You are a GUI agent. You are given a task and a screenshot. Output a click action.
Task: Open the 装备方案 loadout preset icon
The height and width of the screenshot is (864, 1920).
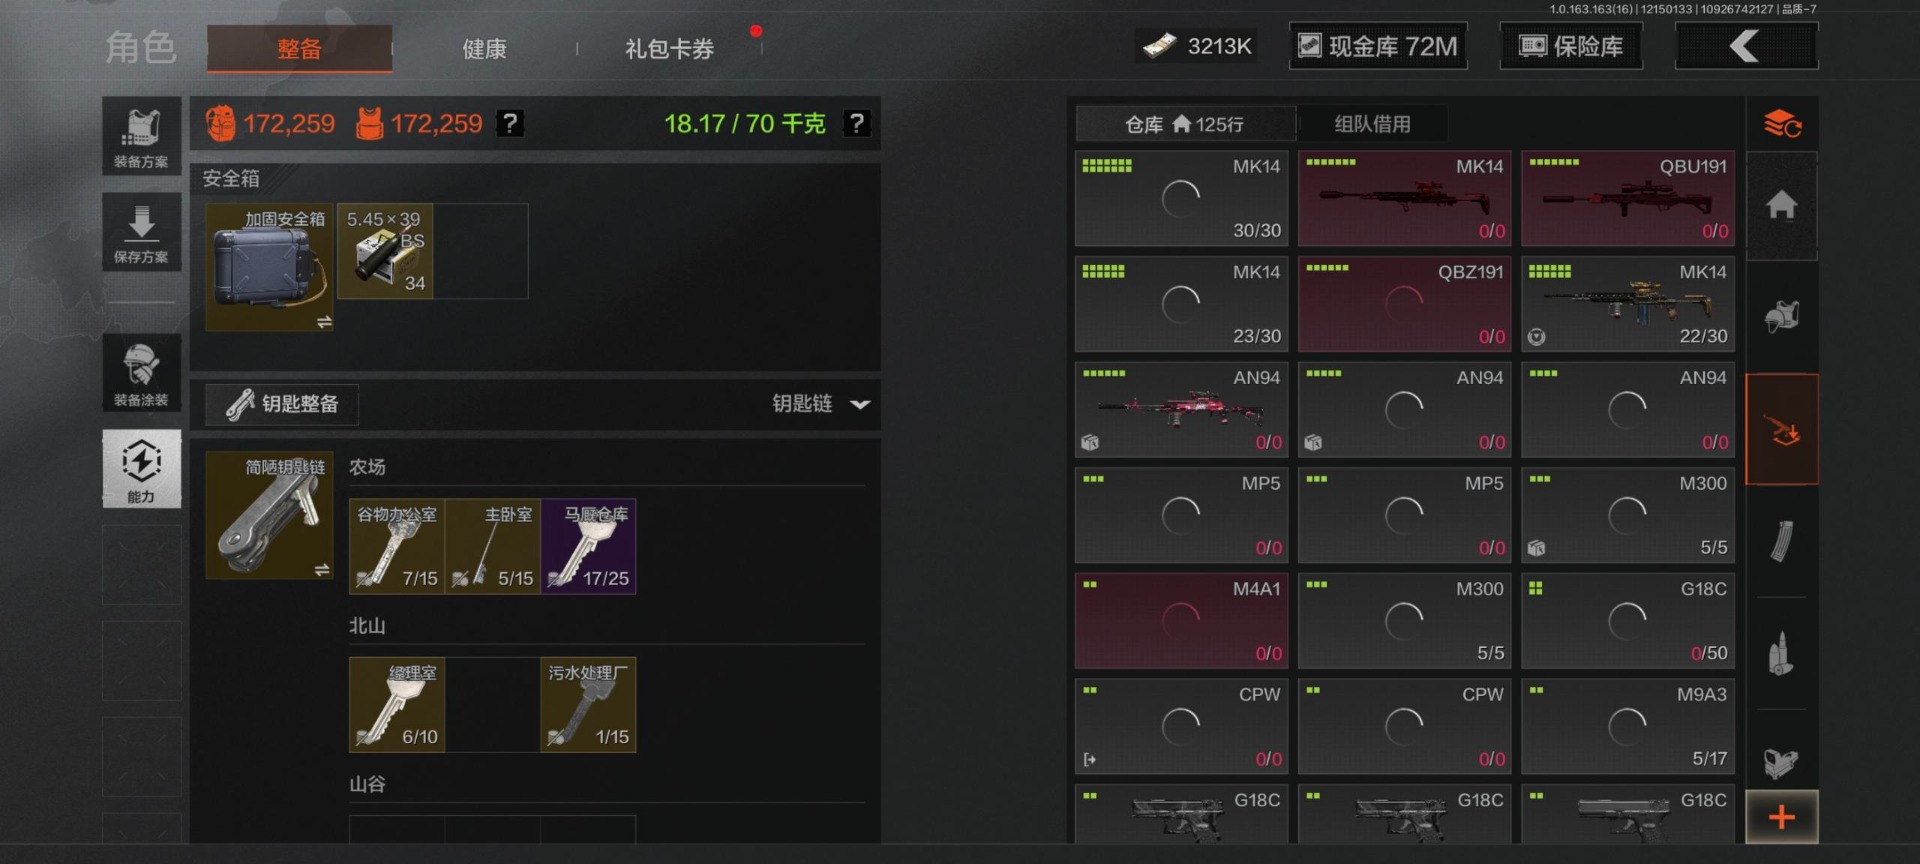point(141,136)
